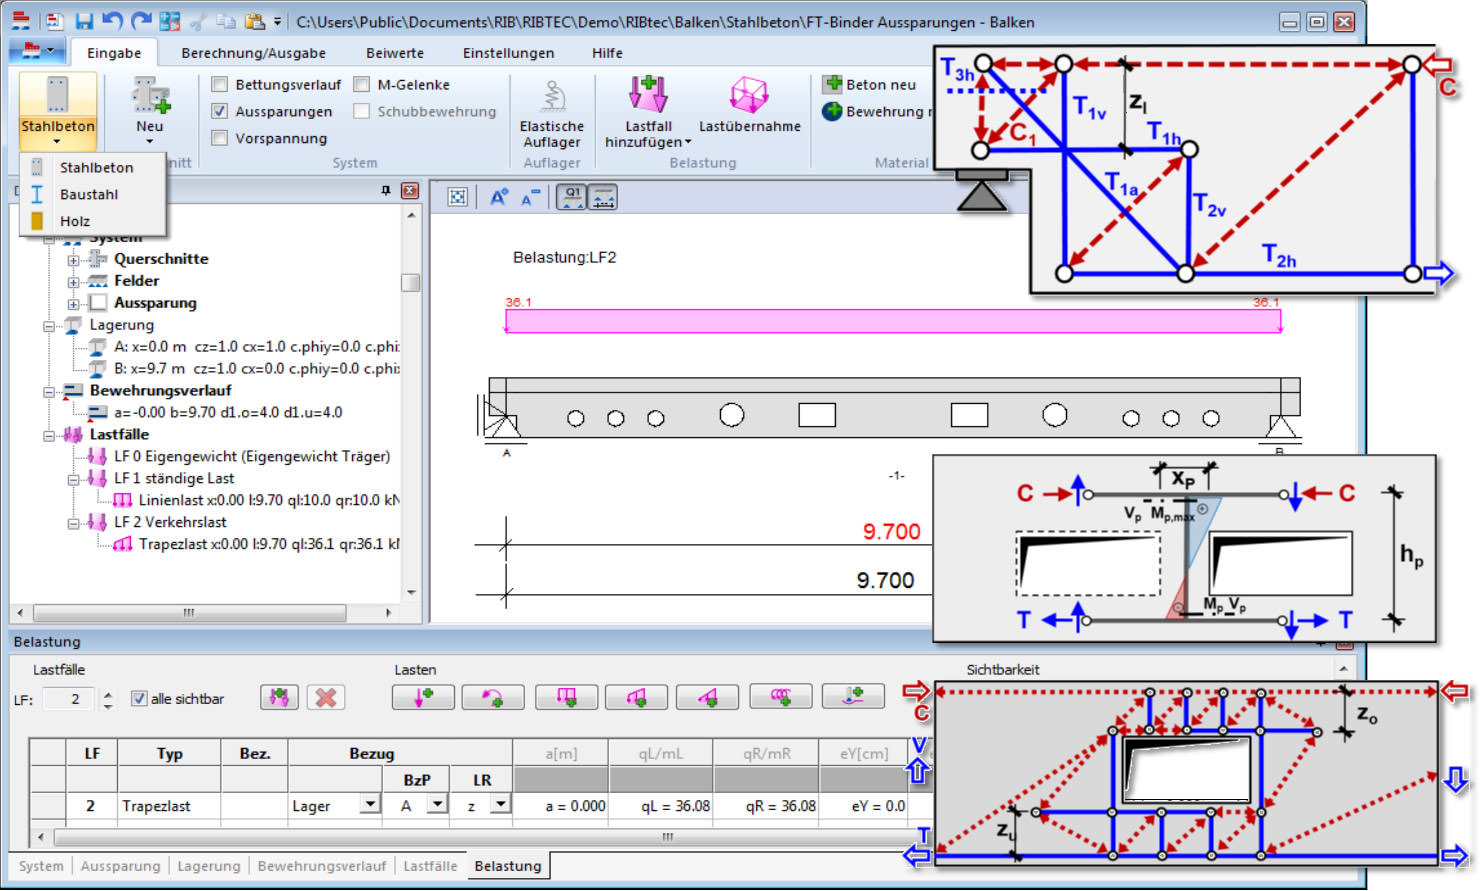Viewport: 1480px width, 891px height.
Task: Select Baustahl from the material menu
Action: pos(92,194)
